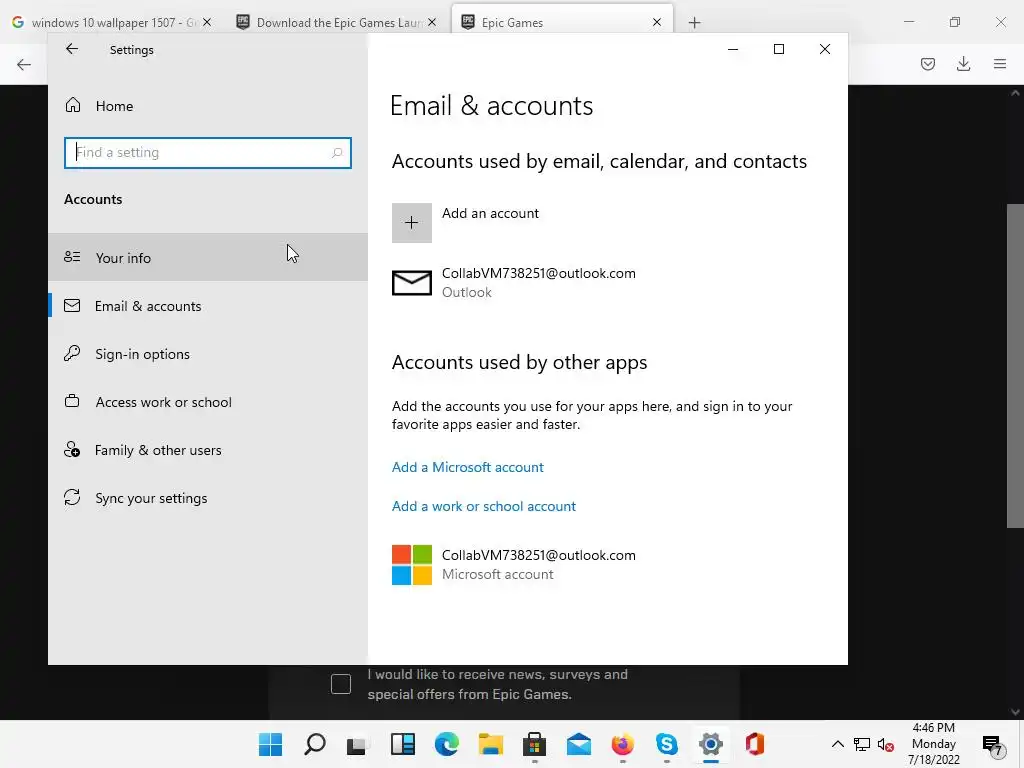The image size is (1024, 768).
Task: Switch to Firefox on the taskbar
Action: 622,744
